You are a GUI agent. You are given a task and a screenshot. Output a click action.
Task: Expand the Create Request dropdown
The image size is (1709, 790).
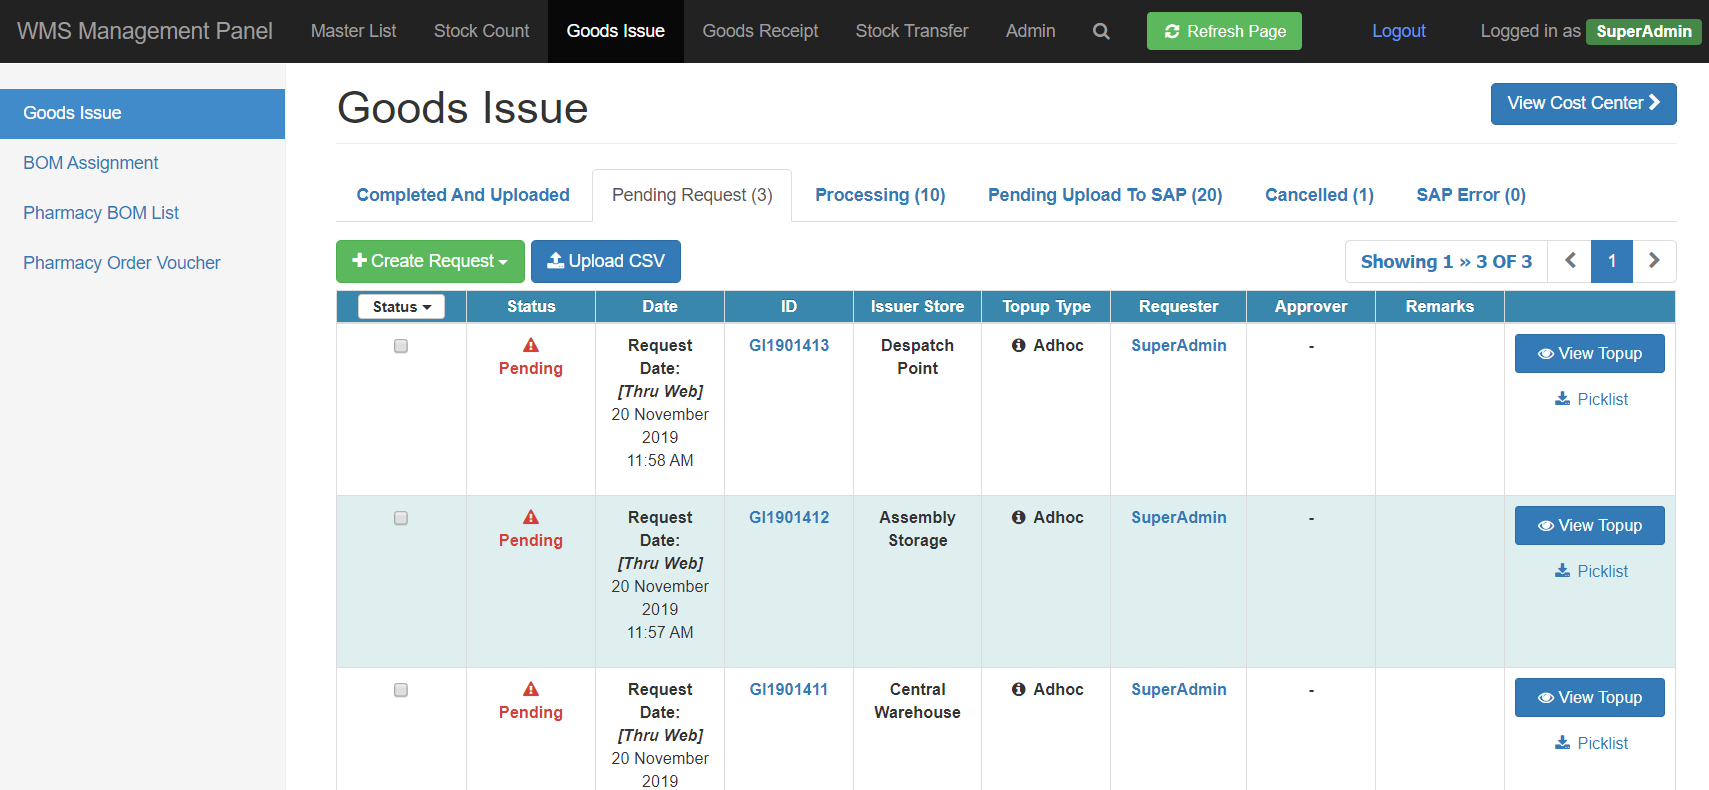[x=430, y=261]
